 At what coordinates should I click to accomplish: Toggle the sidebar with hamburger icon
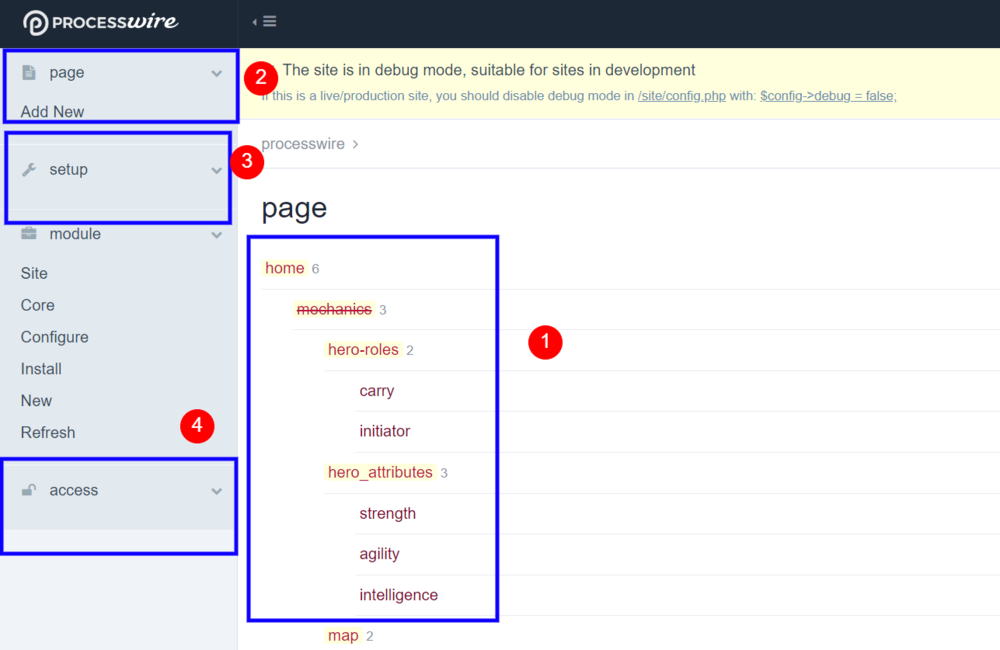coord(265,22)
